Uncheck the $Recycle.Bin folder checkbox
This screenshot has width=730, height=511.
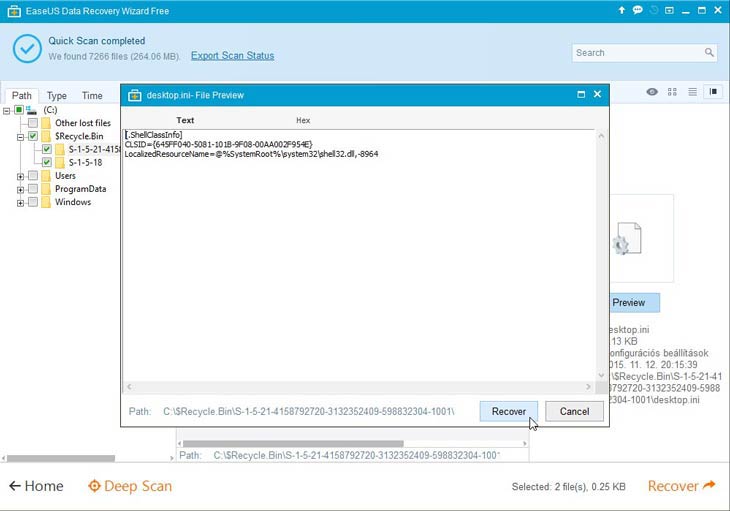[x=33, y=136]
